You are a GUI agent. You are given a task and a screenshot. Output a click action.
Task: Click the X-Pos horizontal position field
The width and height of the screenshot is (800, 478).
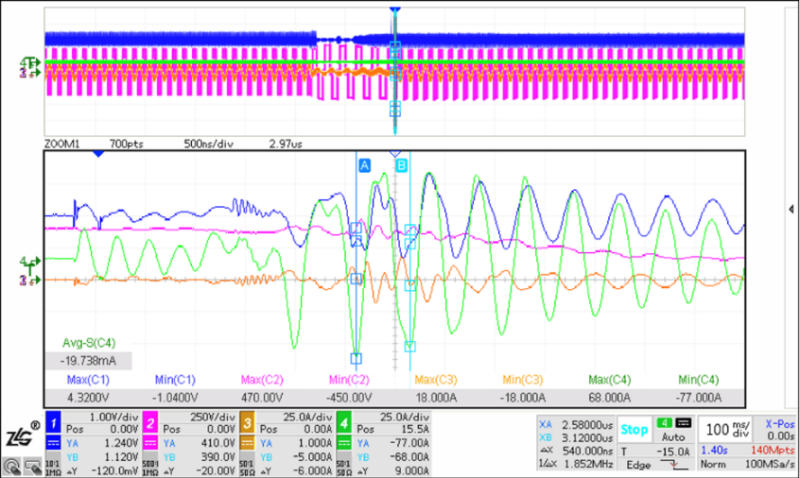[775, 428]
